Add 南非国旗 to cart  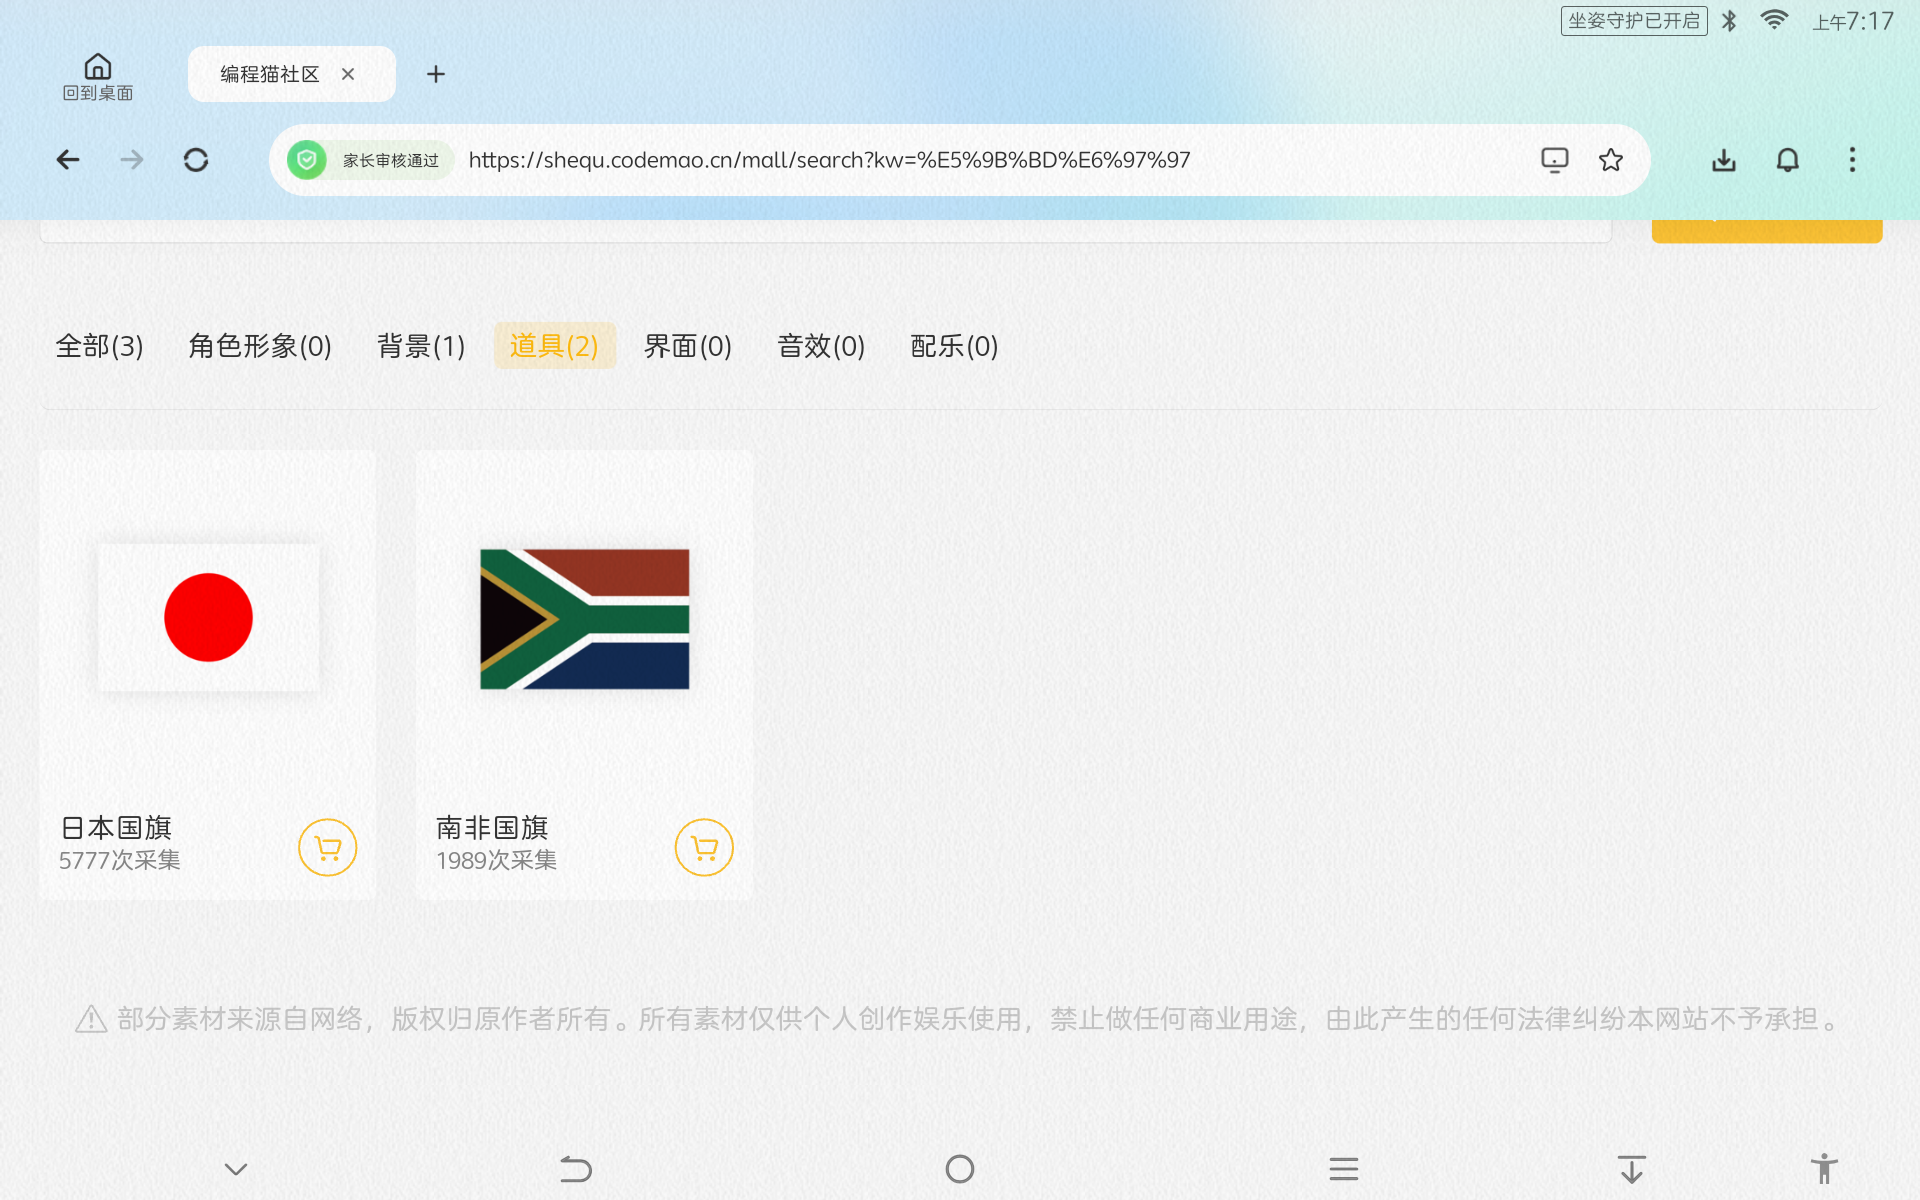pos(705,848)
